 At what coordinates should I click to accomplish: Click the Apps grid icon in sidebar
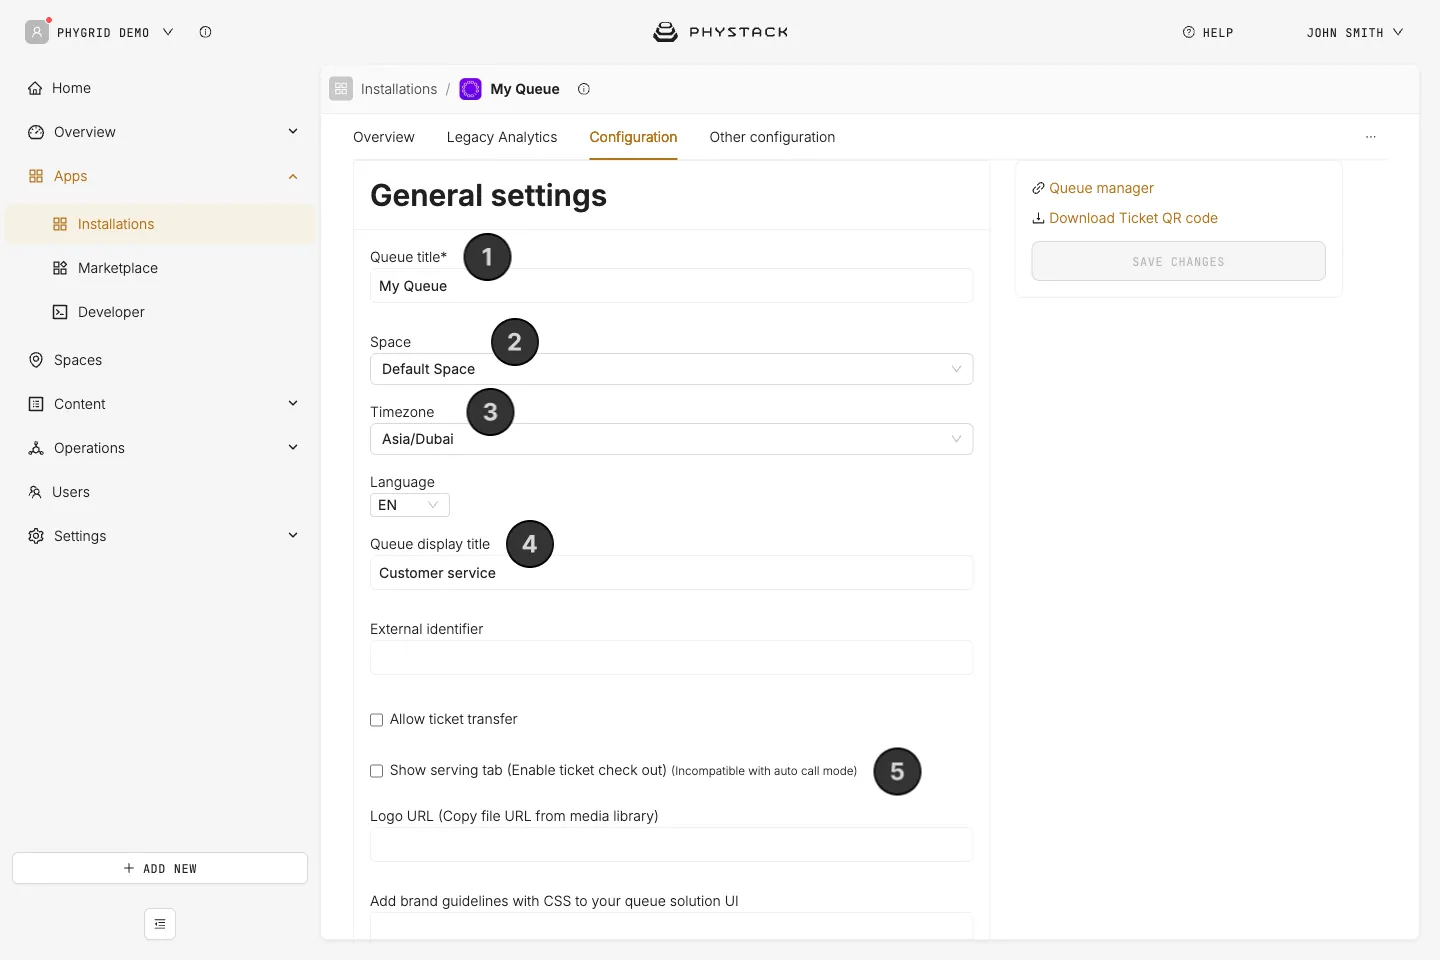click(x=36, y=176)
